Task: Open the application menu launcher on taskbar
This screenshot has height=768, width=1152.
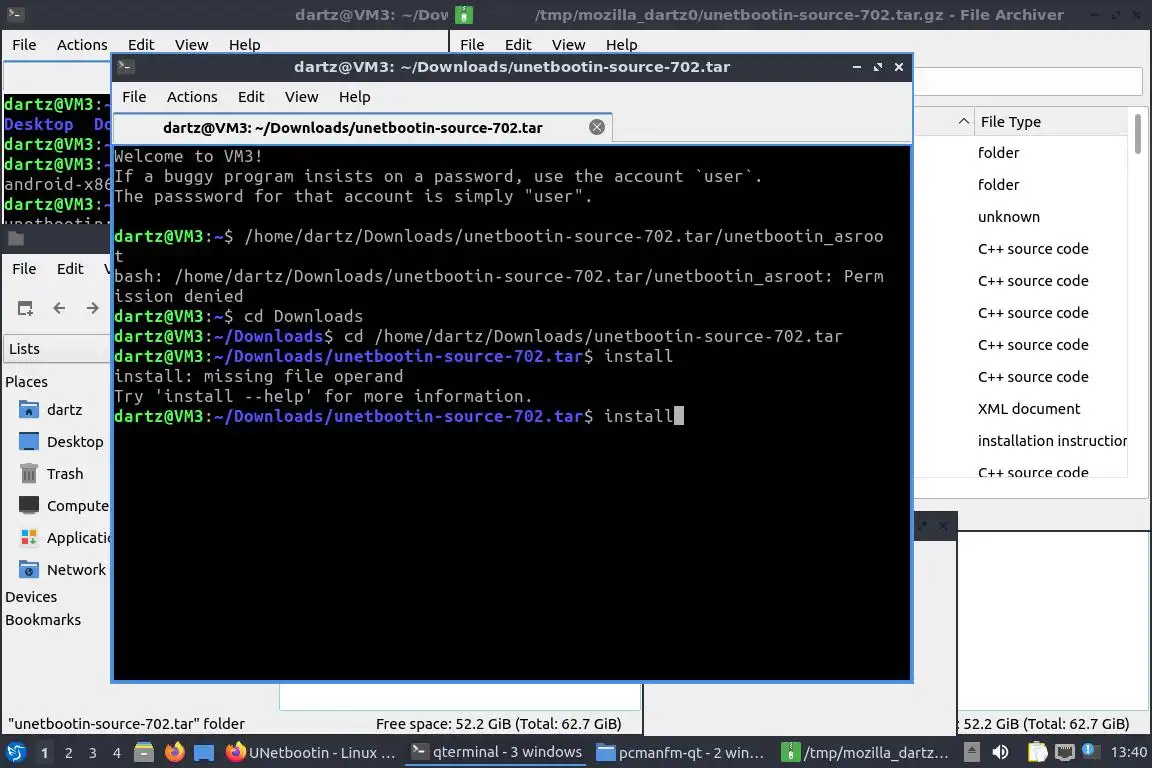Action: [x=16, y=752]
